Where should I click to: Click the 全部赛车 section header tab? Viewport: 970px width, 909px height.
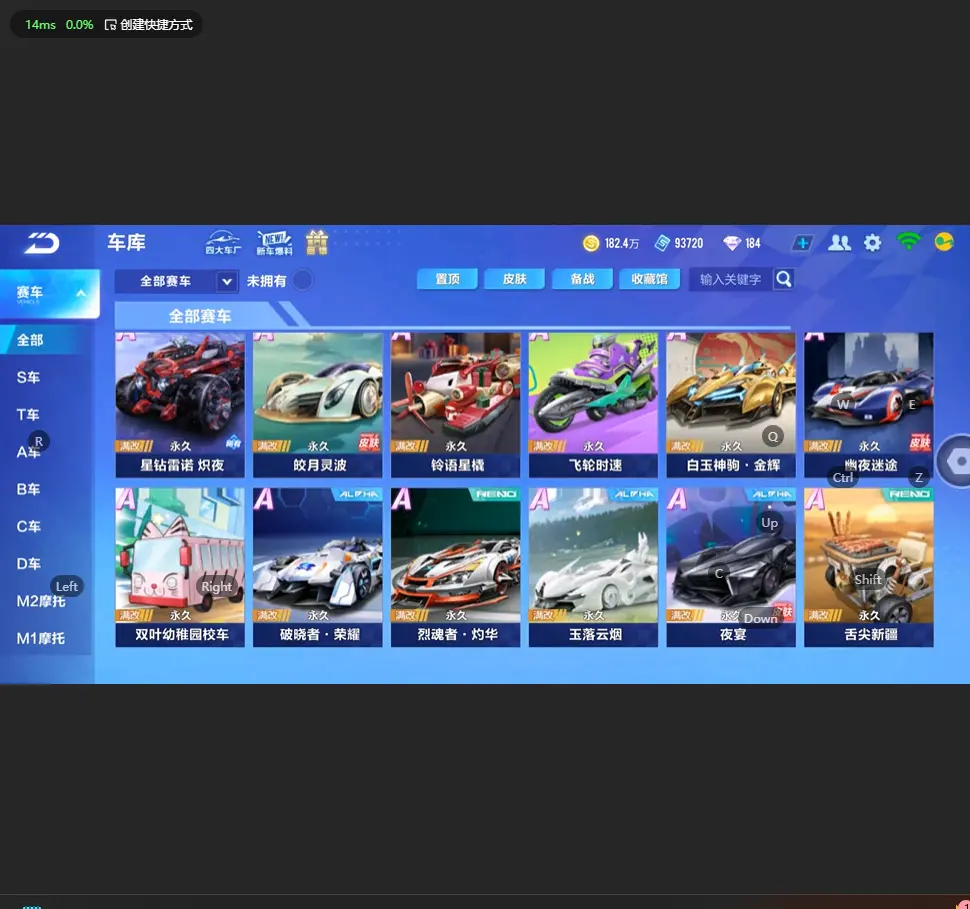[199, 316]
